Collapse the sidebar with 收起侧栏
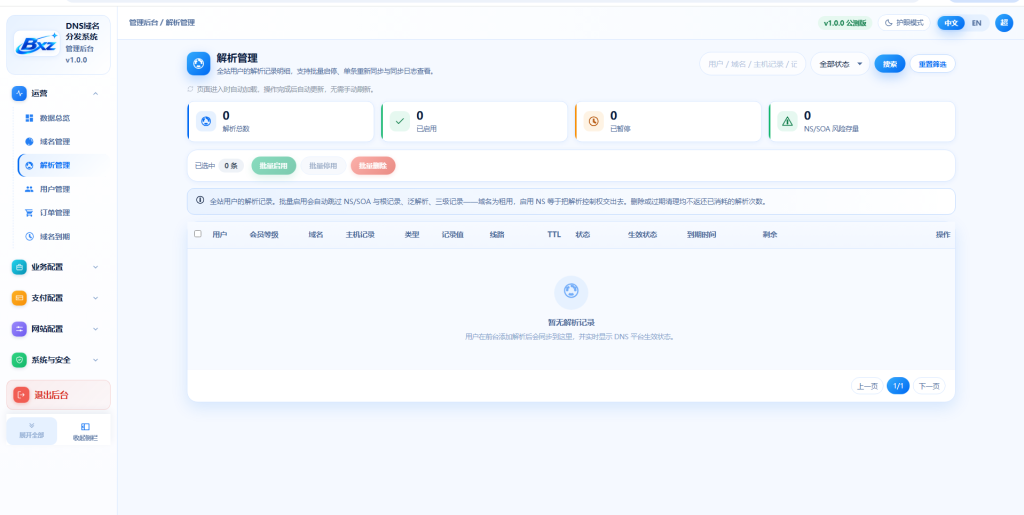Viewport: 1024px width, 515px height. [85, 431]
